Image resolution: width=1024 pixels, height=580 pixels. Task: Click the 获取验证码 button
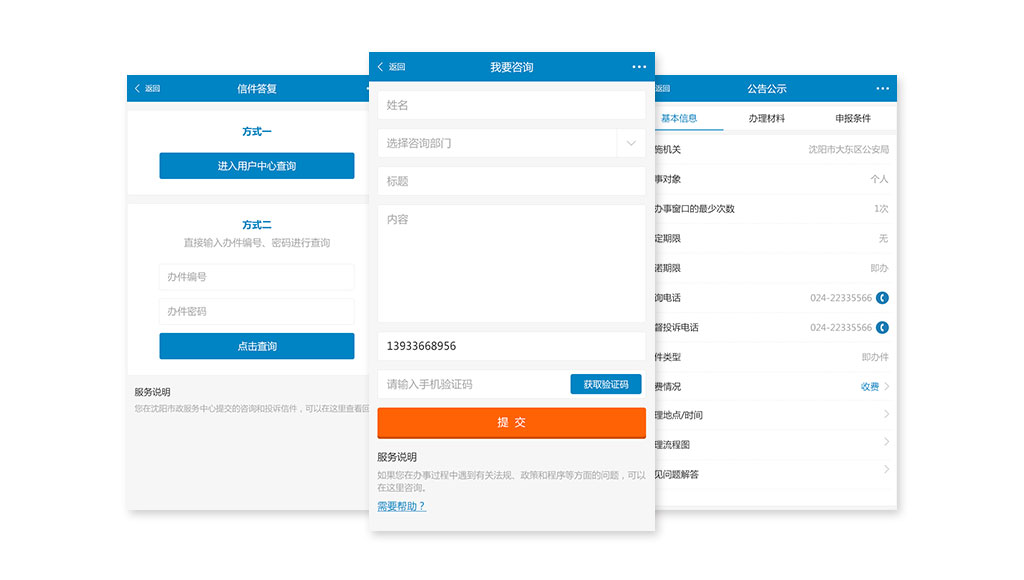606,384
